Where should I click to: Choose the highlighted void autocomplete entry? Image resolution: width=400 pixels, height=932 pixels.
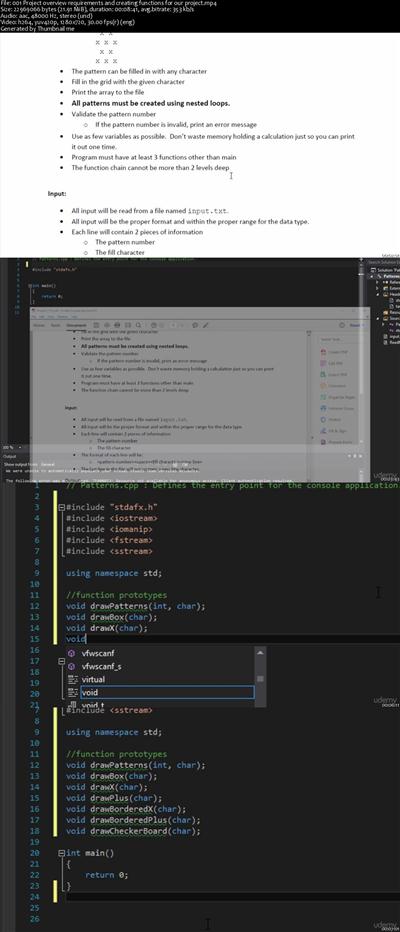(160, 692)
